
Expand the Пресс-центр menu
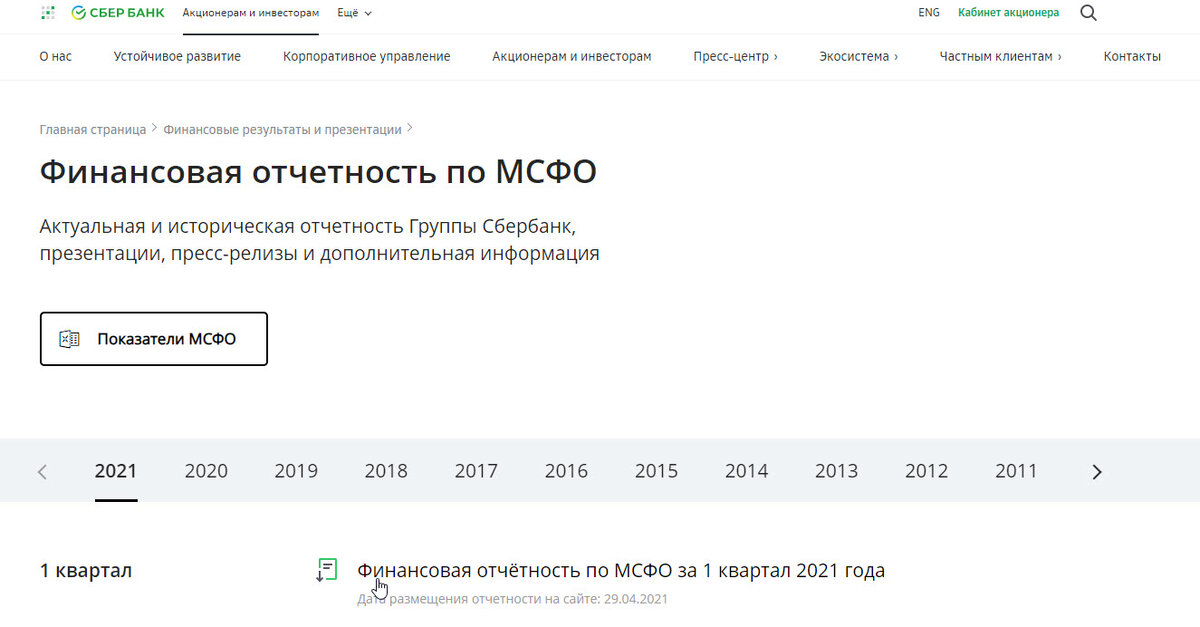[x=735, y=56]
